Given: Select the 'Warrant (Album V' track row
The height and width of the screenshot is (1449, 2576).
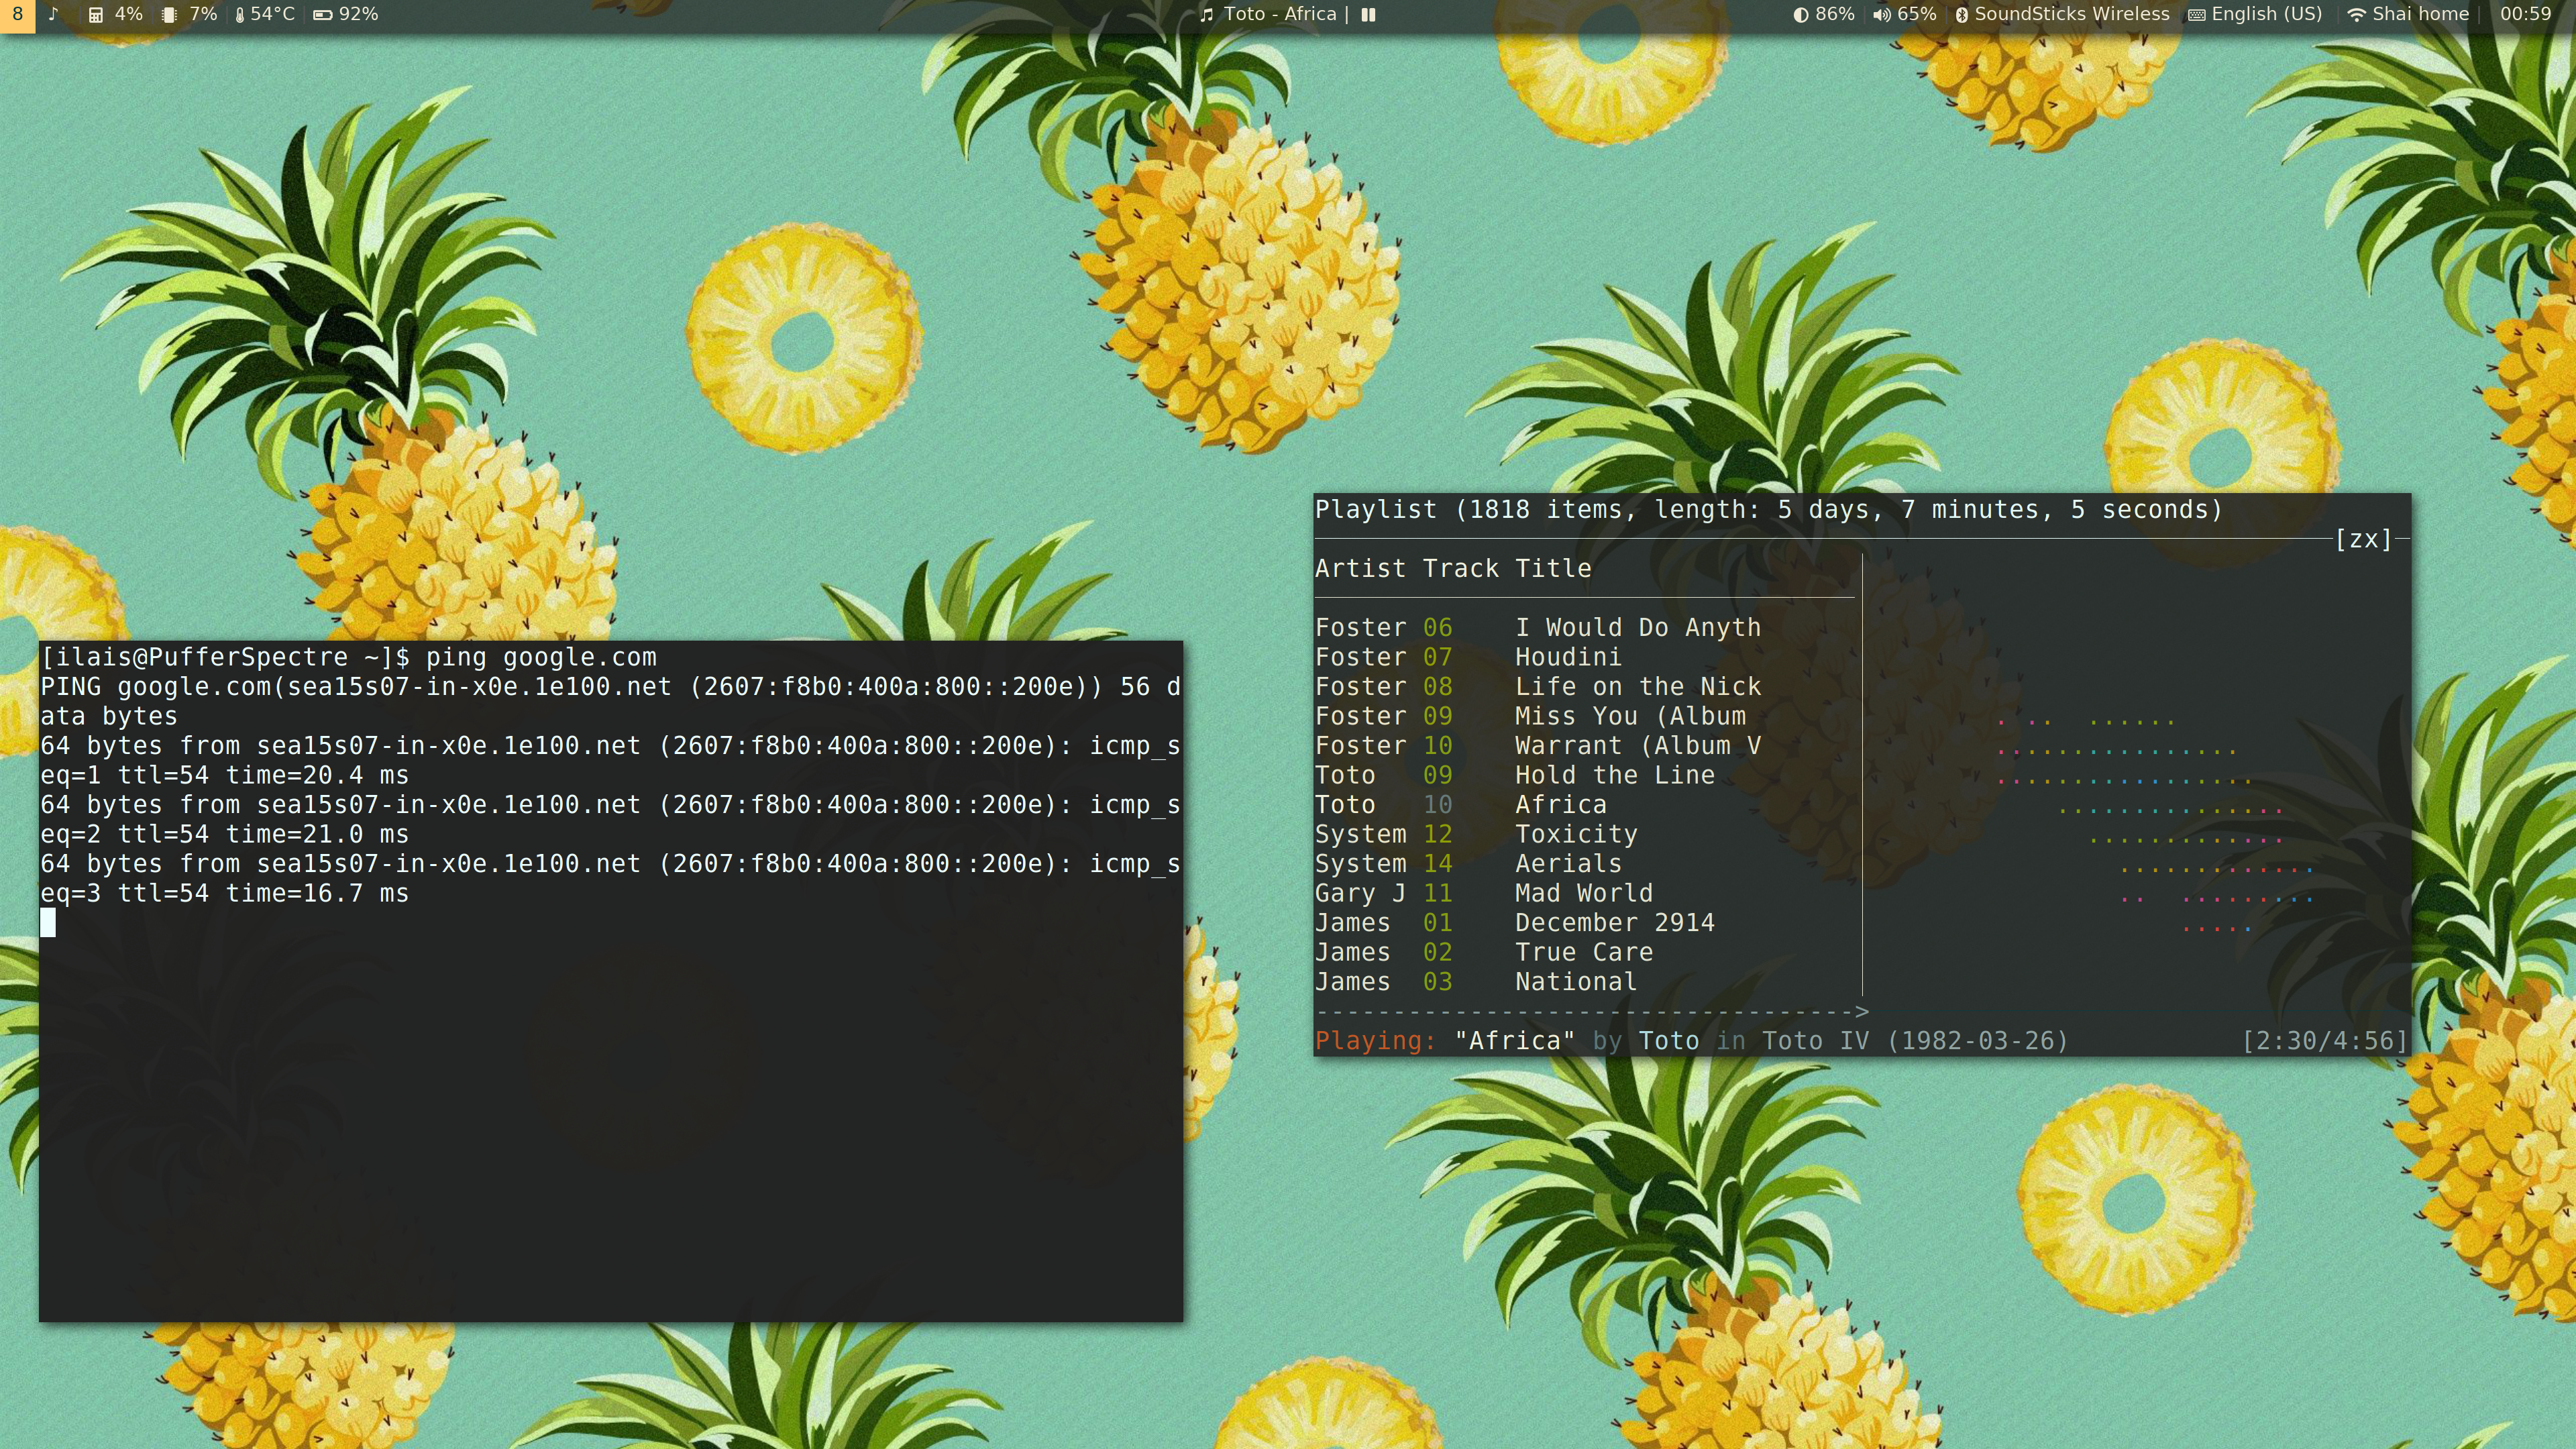Looking at the screenshot, I should pos(1585,746).
